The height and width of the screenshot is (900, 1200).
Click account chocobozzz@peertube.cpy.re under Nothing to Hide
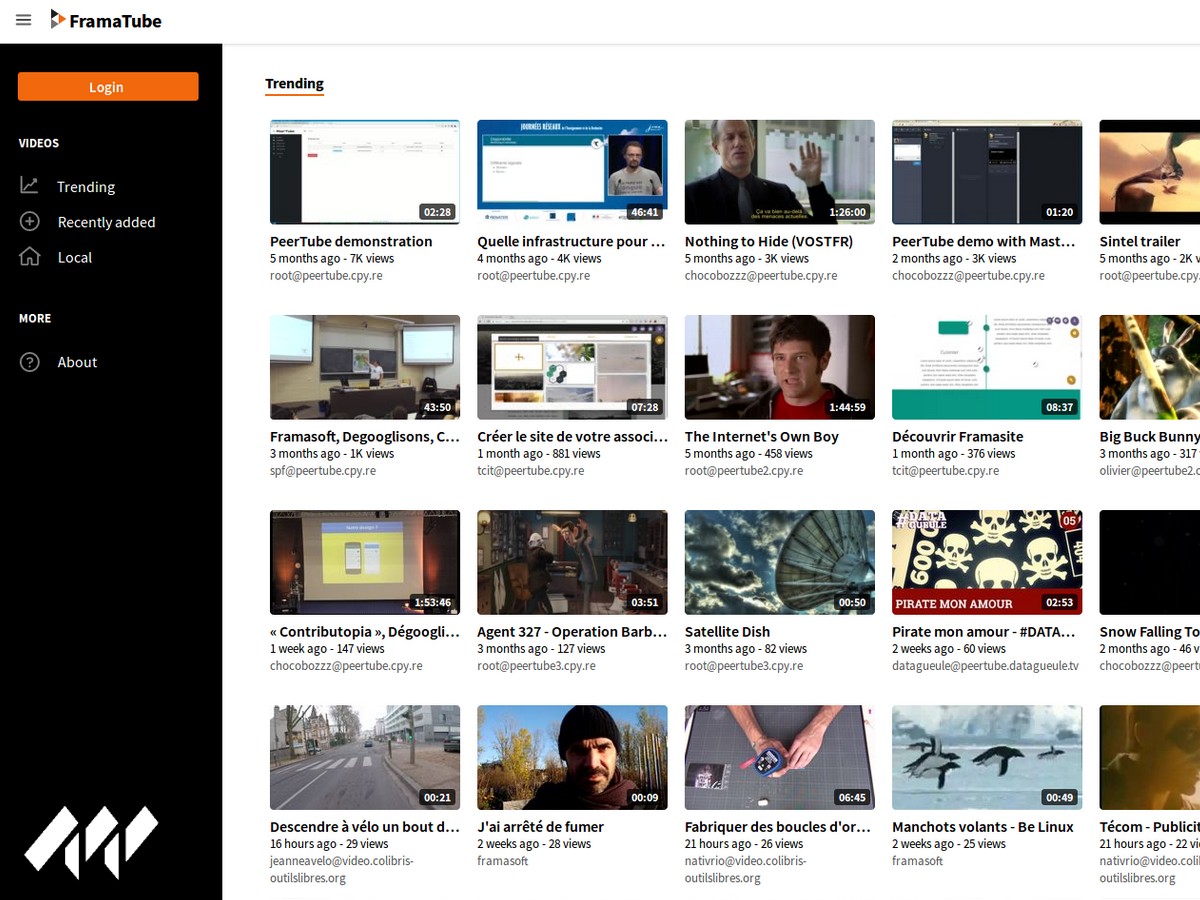[761, 275]
